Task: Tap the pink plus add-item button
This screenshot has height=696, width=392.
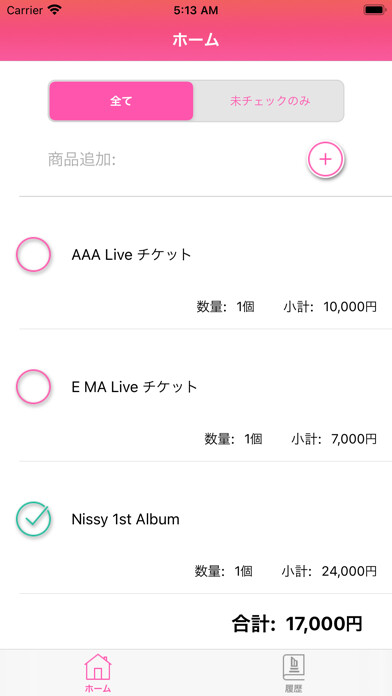Action: [x=326, y=159]
